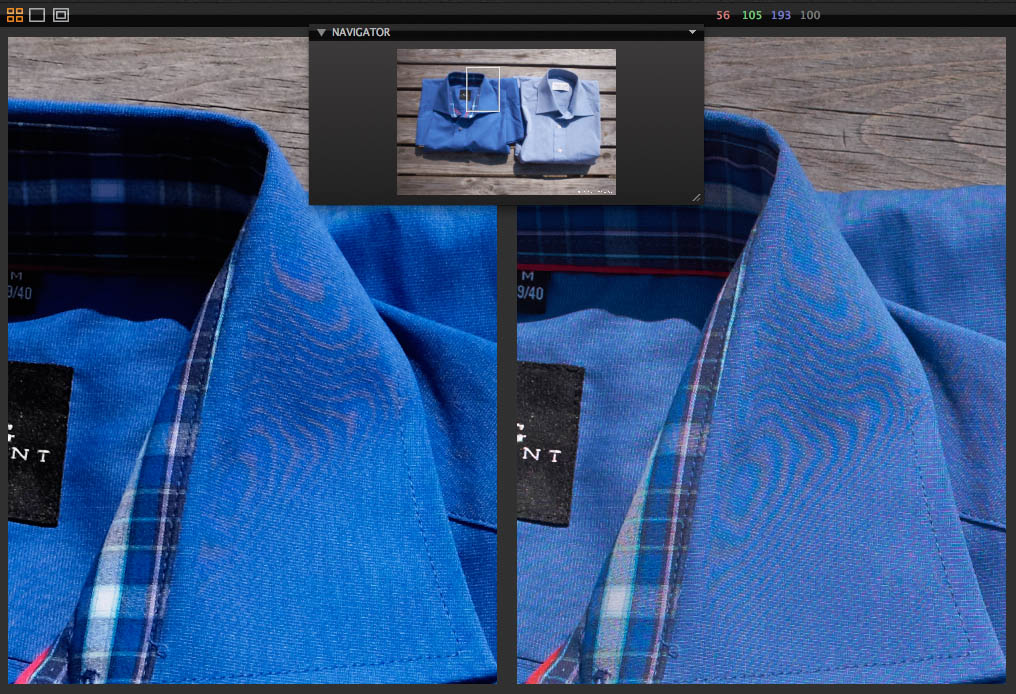
Task: Select the left comparison image of collar
Action: [252, 360]
